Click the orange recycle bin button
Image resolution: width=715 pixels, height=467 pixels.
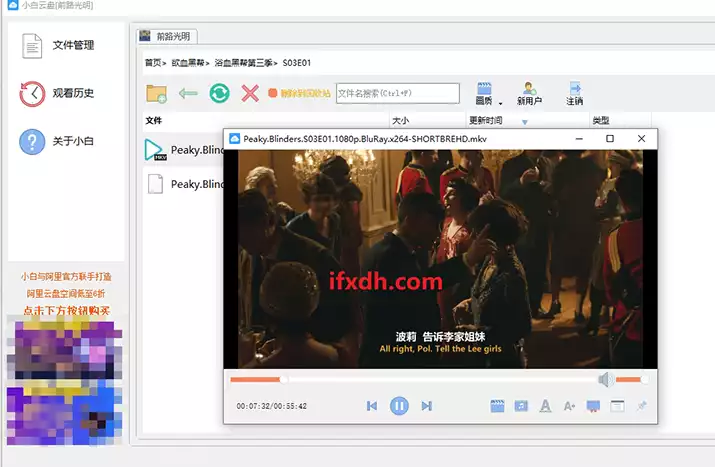[x=299, y=93]
